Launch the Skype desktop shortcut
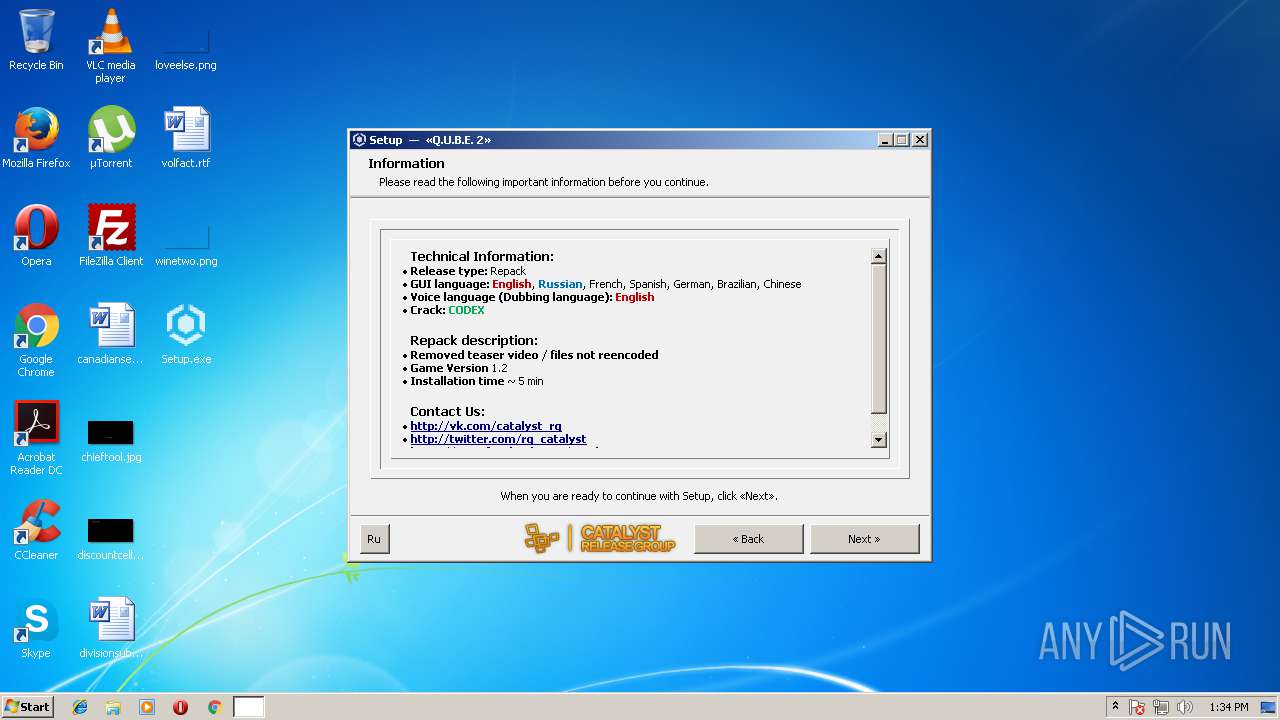Image resolution: width=1280 pixels, height=720 pixels. pyautogui.click(x=36, y=628)
